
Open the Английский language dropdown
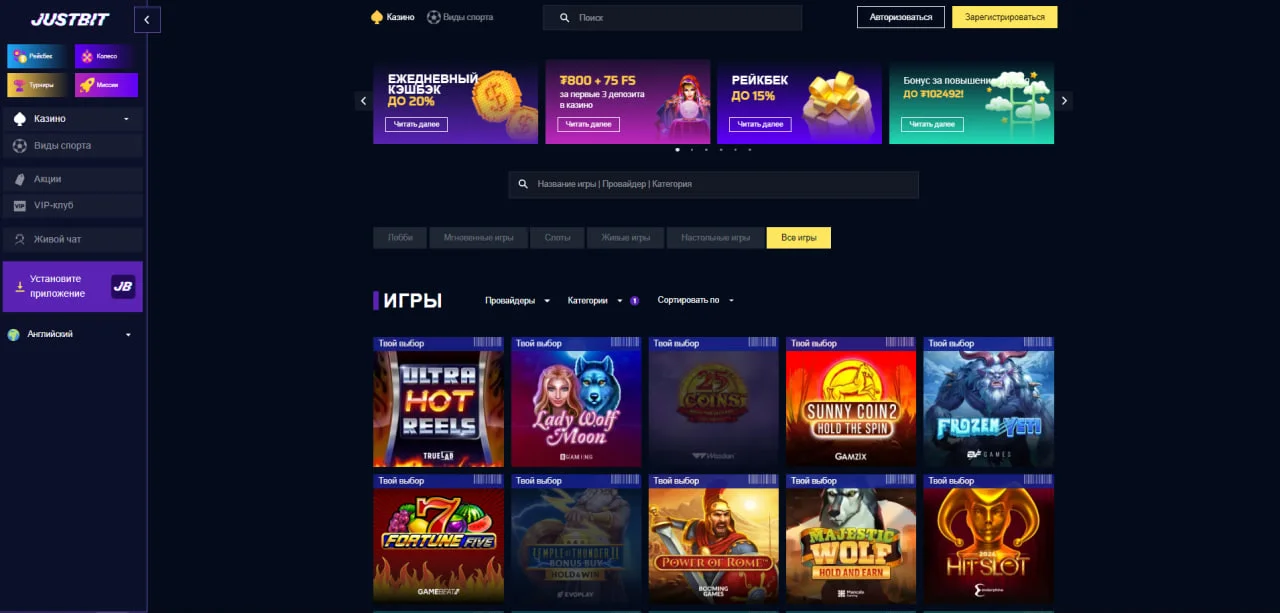[70, 334]
